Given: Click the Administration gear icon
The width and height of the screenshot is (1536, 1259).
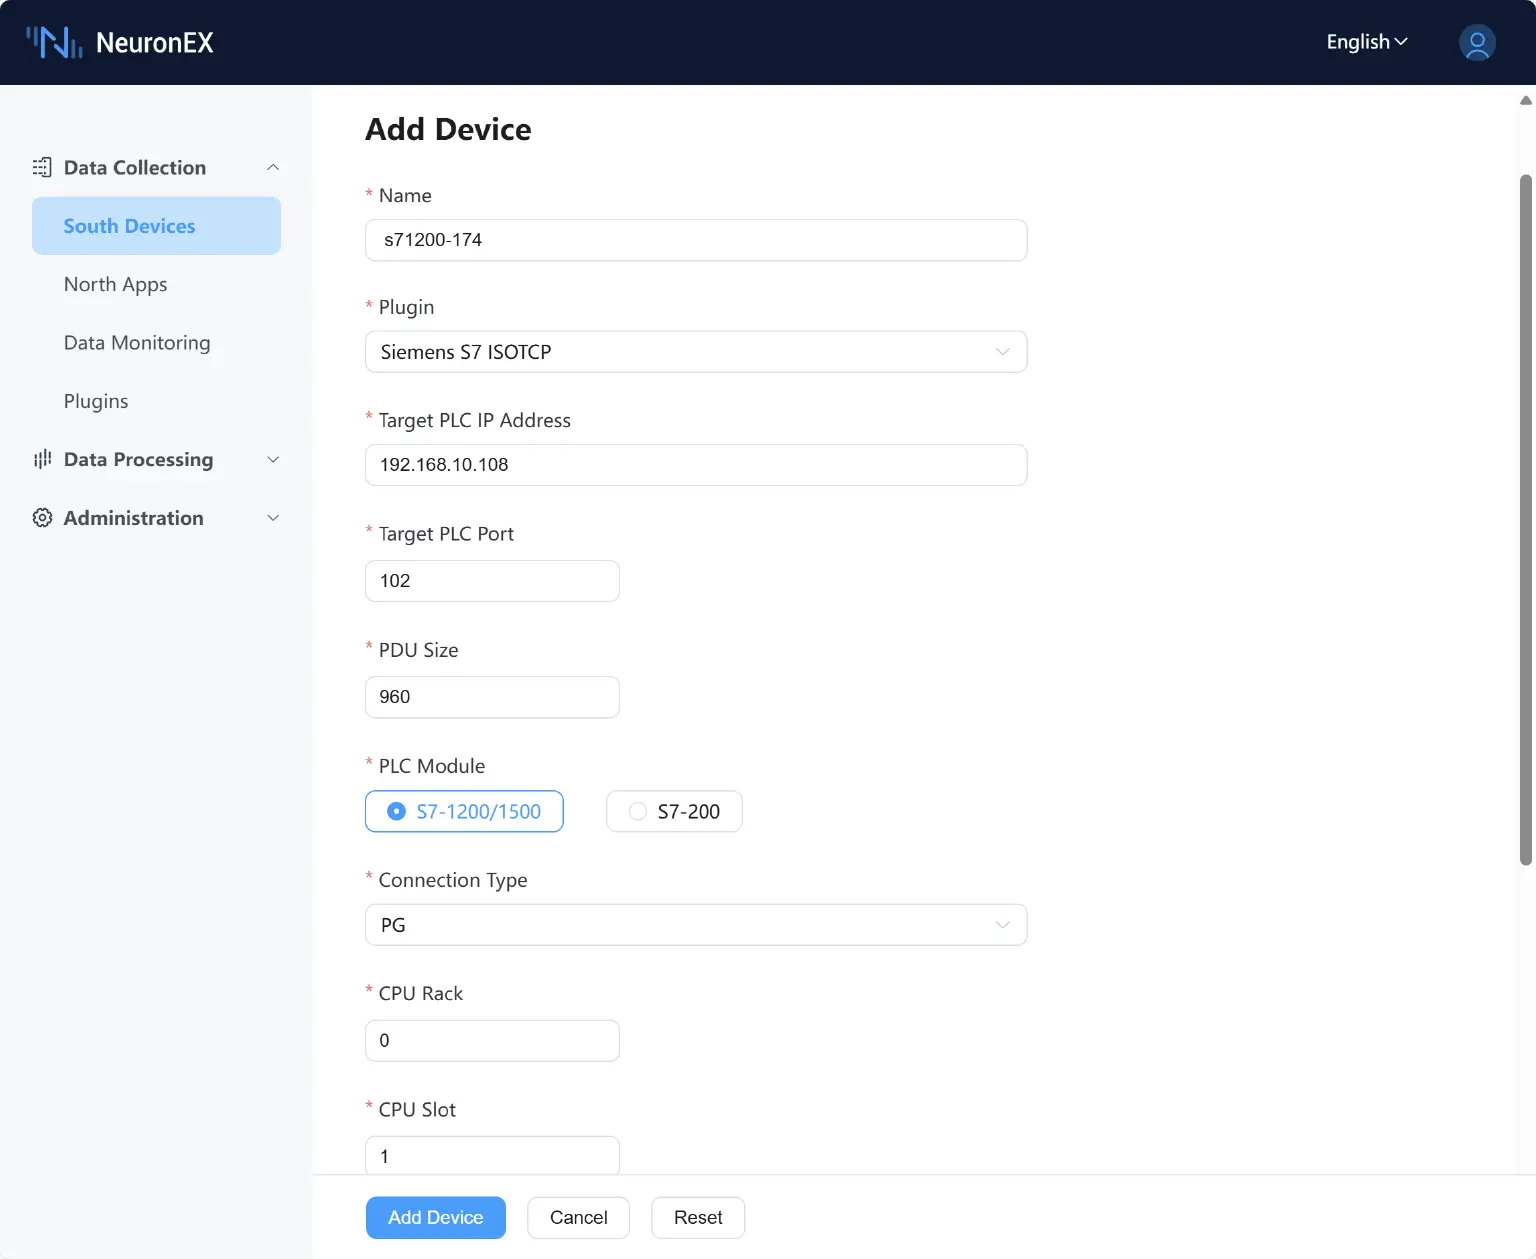Looking at the screenshot, I should [x=42, y=518].
